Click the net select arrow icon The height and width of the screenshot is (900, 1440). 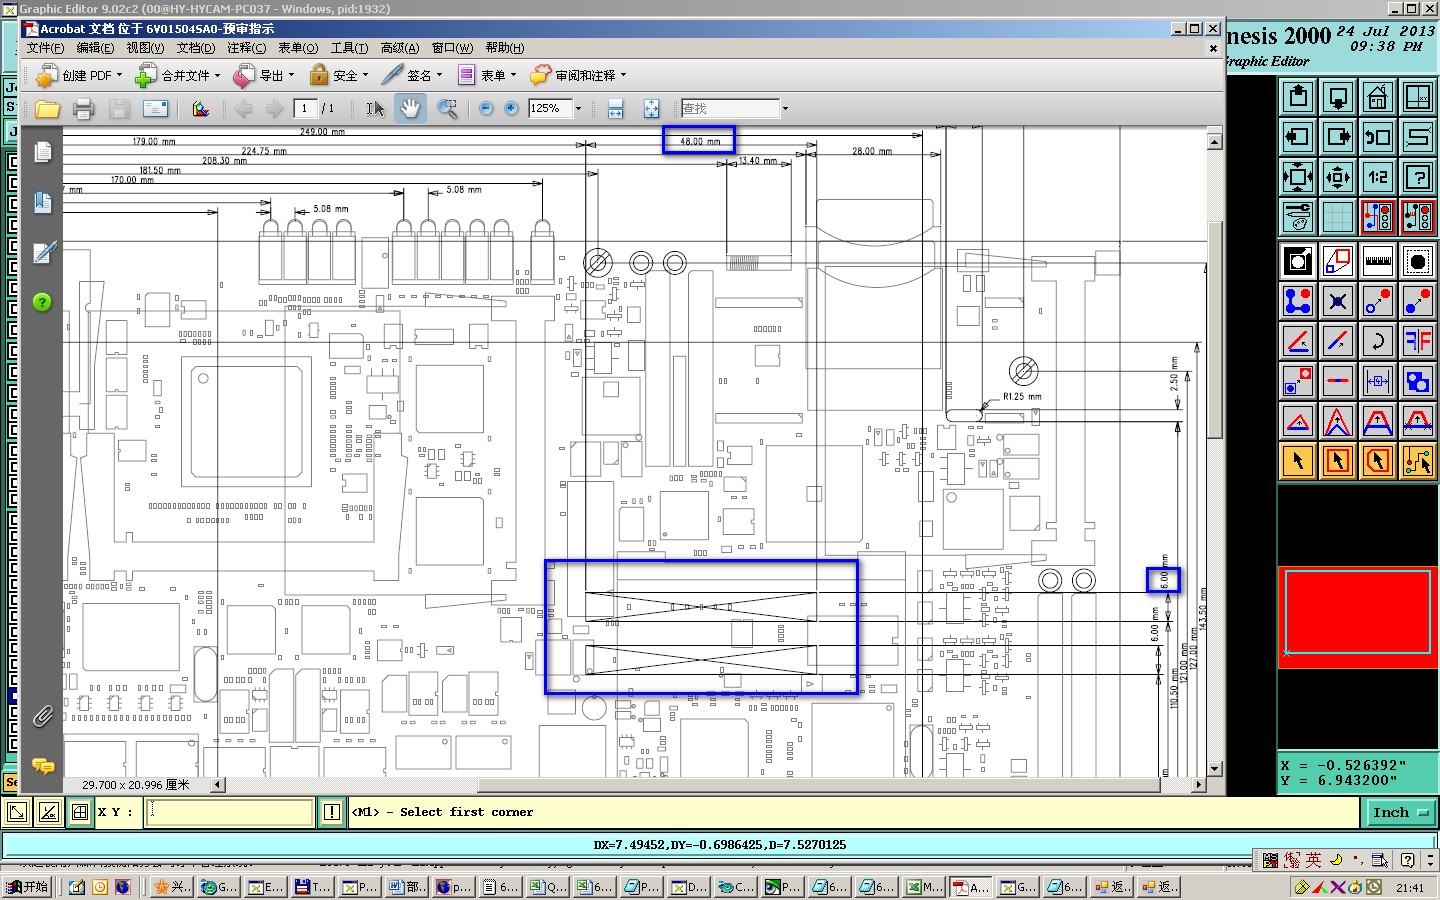(x=1418, y=461)
